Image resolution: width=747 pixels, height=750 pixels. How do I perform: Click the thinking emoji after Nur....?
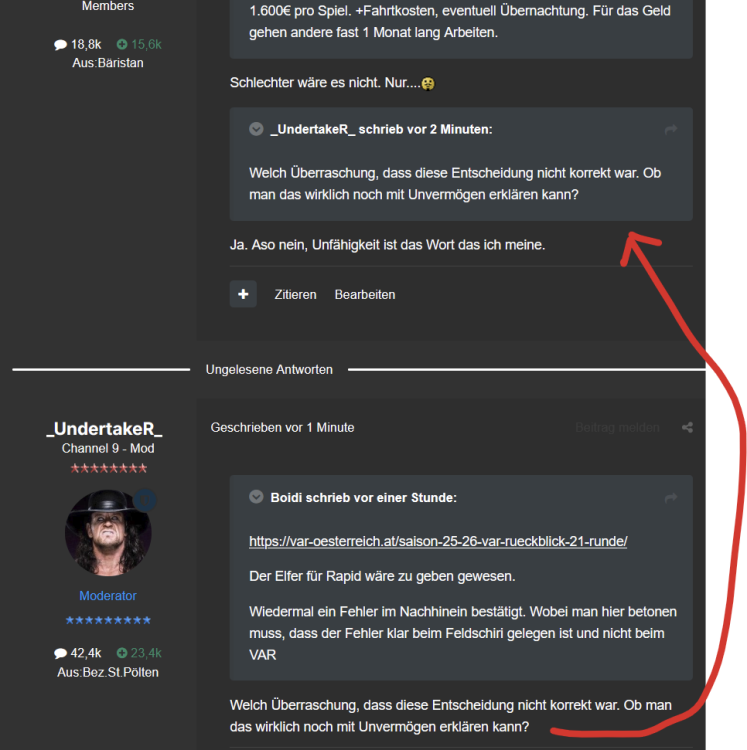click(x=428, y=84)
